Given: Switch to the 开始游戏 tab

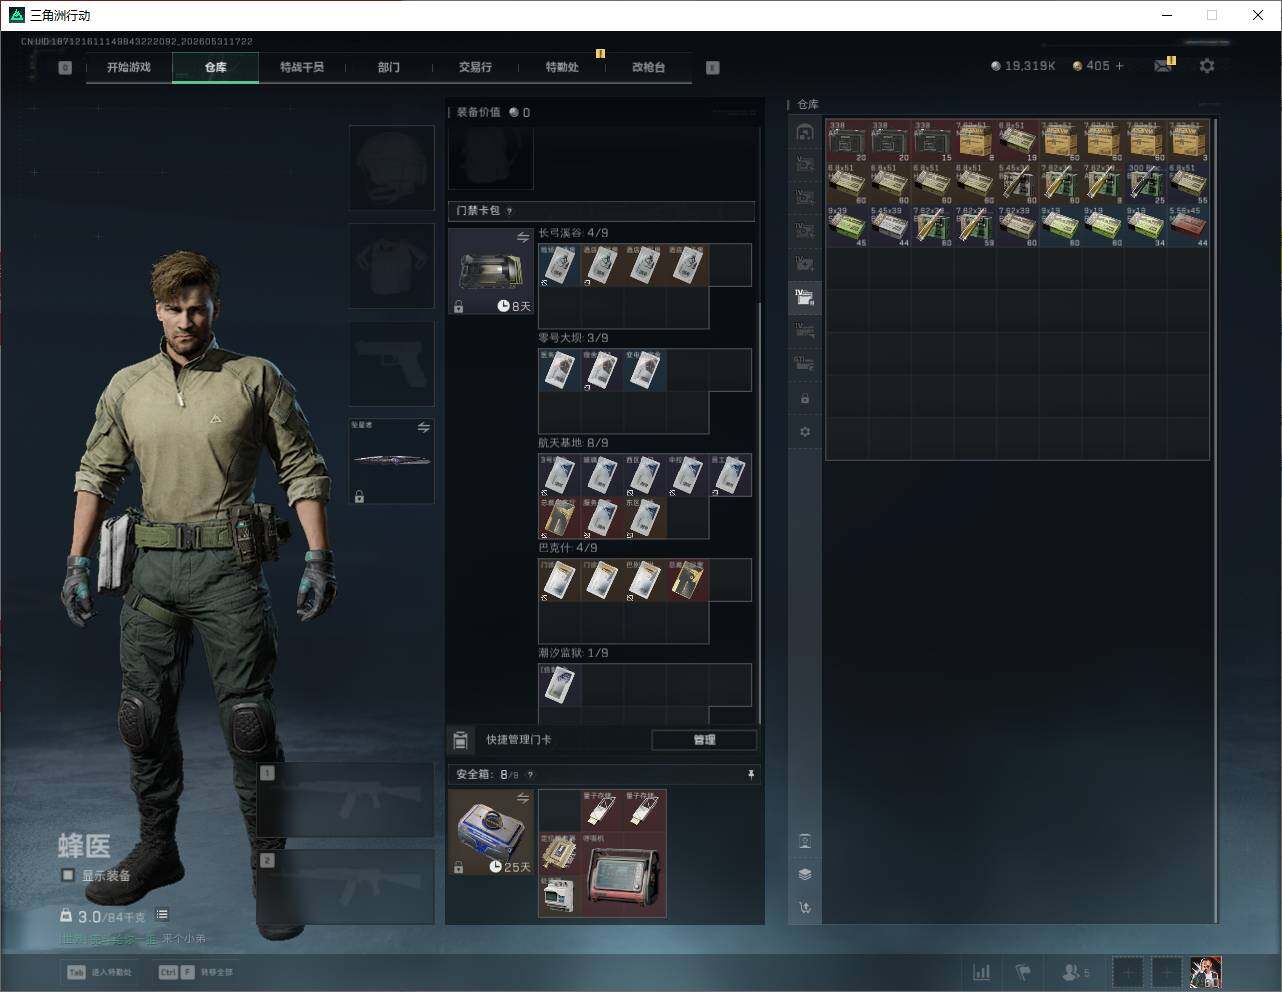Looking at the screenshot, I should coord(129,67).
